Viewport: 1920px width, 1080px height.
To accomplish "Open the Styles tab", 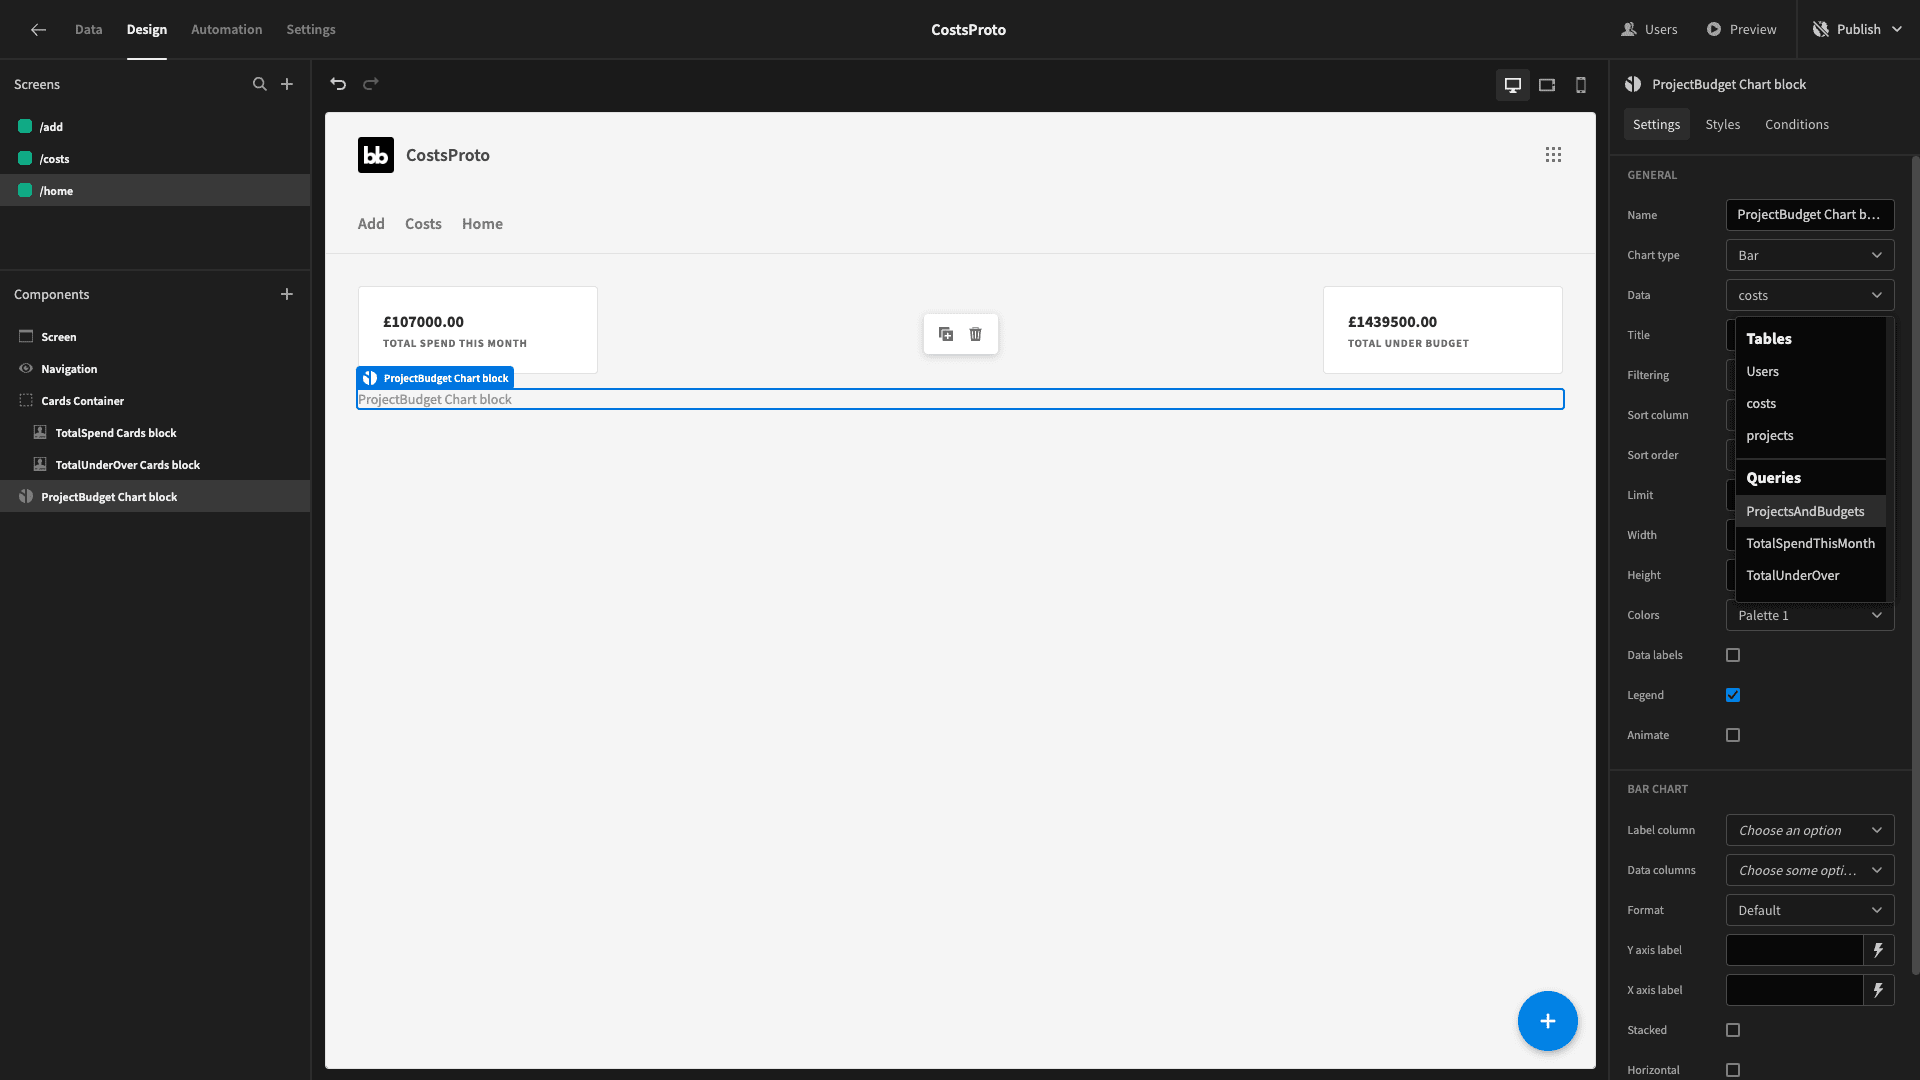I will (x=1722, y=124).
